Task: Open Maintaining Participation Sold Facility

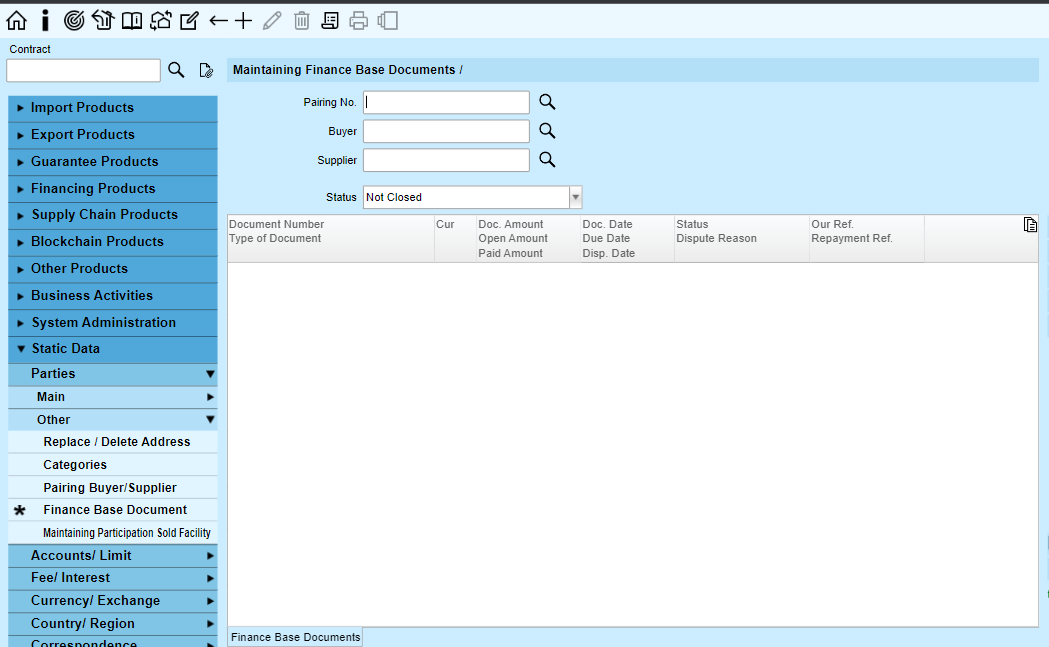Action: (113, 533)
